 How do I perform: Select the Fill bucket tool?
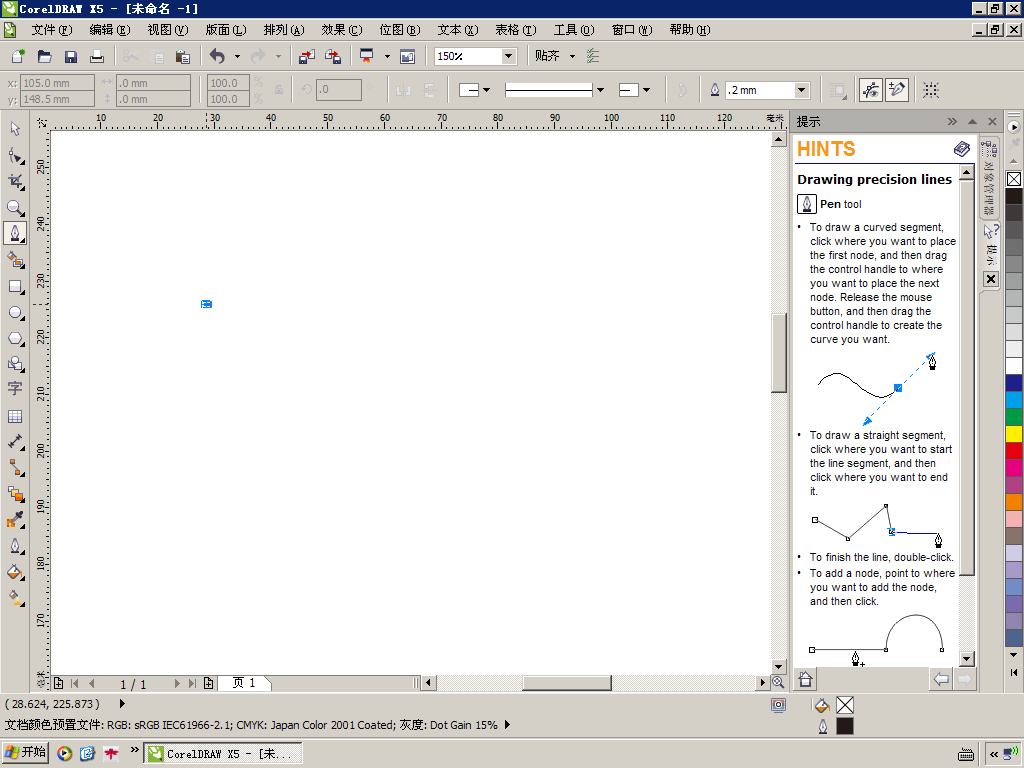pyautogui.click(x=15, y=572)
